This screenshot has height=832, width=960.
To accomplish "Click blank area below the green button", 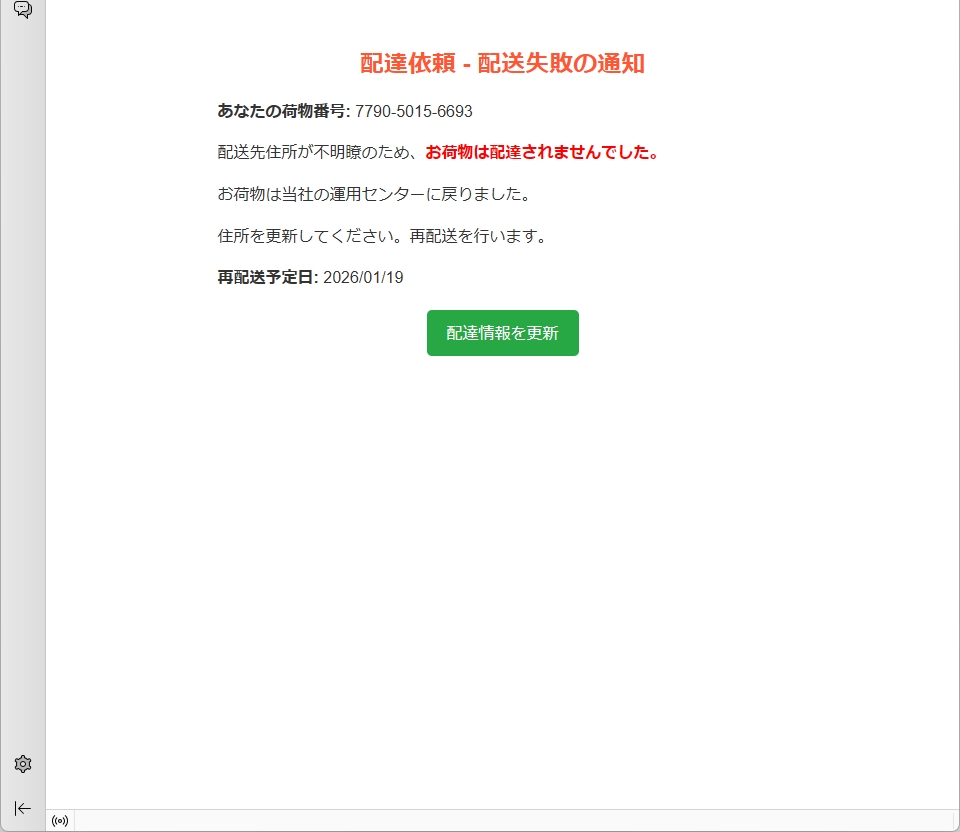I will click(502, 550).
